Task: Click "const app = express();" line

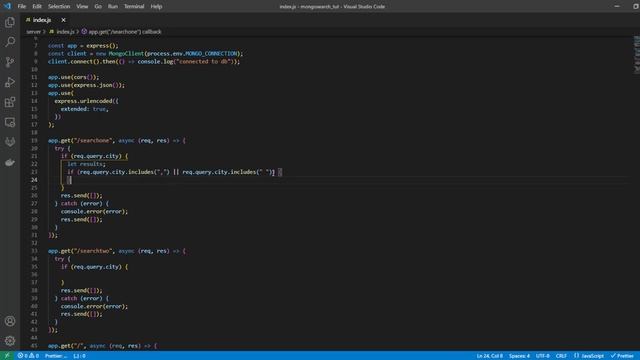Action: point(83,46)
